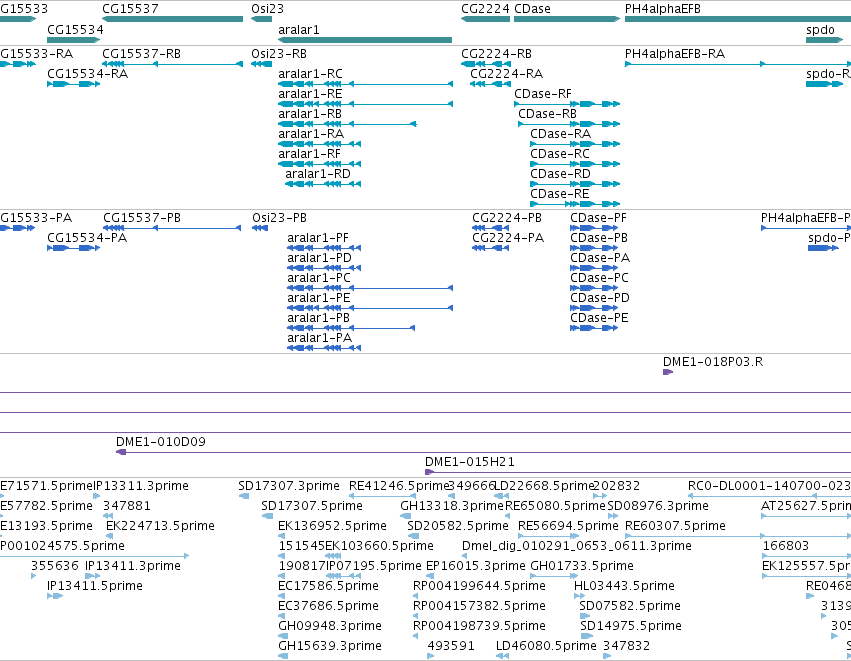Click protein CDase-PD
851x661 pixels.
coord(594,308)
